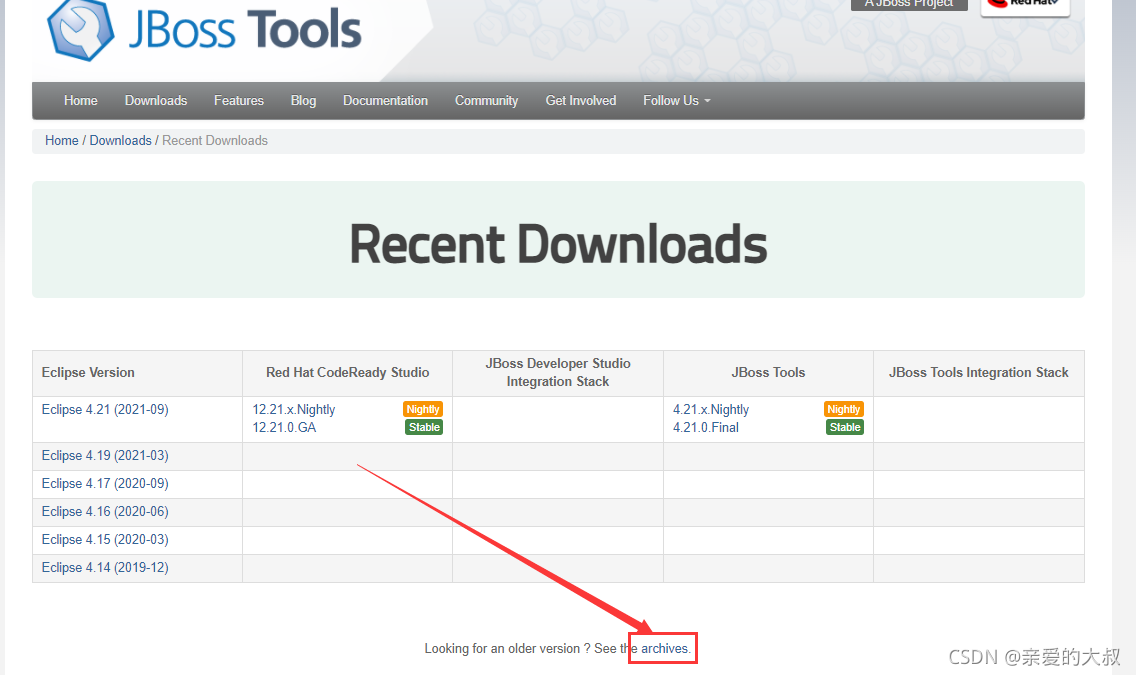Open the Eclipse 4.15 (2020-03) link
The height and width of the screenshot is (675, 1136).
[105, 540]
